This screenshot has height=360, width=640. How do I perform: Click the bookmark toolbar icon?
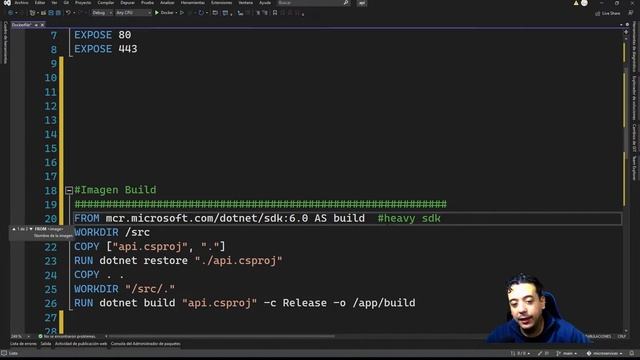pos(275,13)
